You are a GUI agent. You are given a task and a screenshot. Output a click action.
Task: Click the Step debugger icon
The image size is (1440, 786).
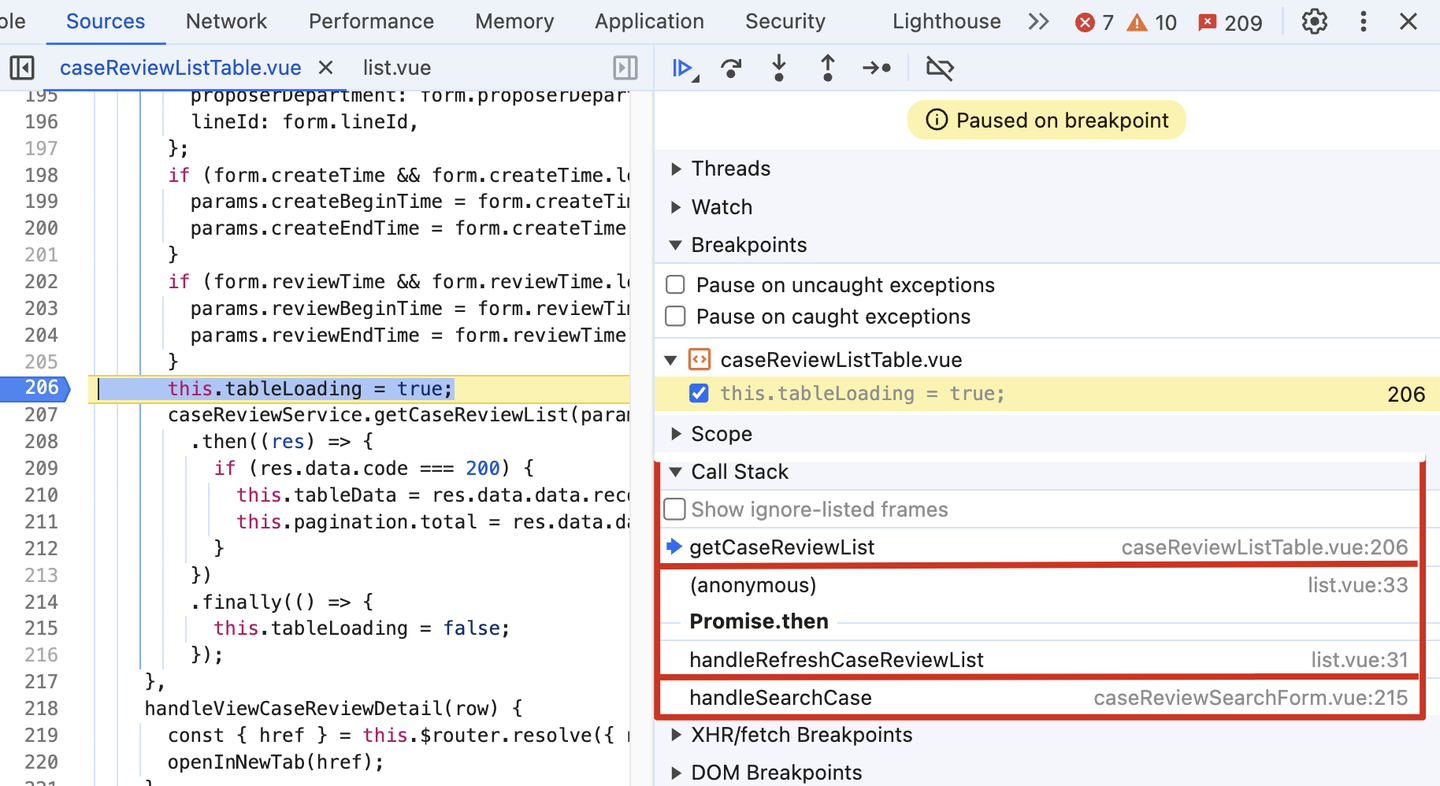pos(876,68)
